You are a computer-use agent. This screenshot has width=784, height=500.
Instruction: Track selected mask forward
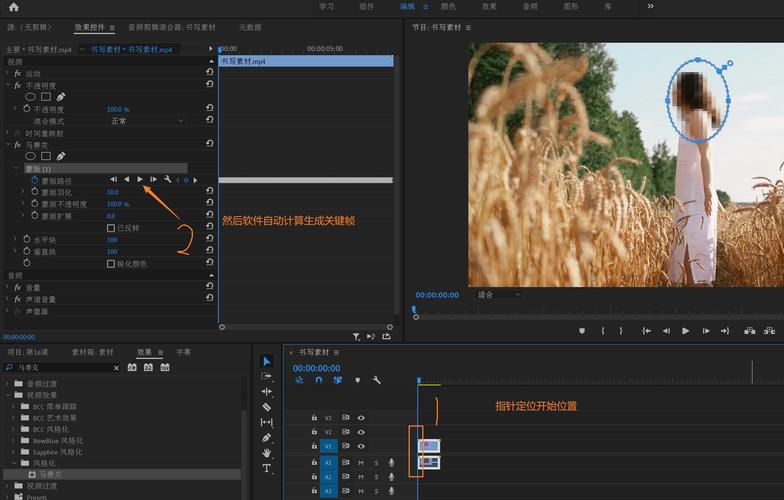tap(140, 180)
